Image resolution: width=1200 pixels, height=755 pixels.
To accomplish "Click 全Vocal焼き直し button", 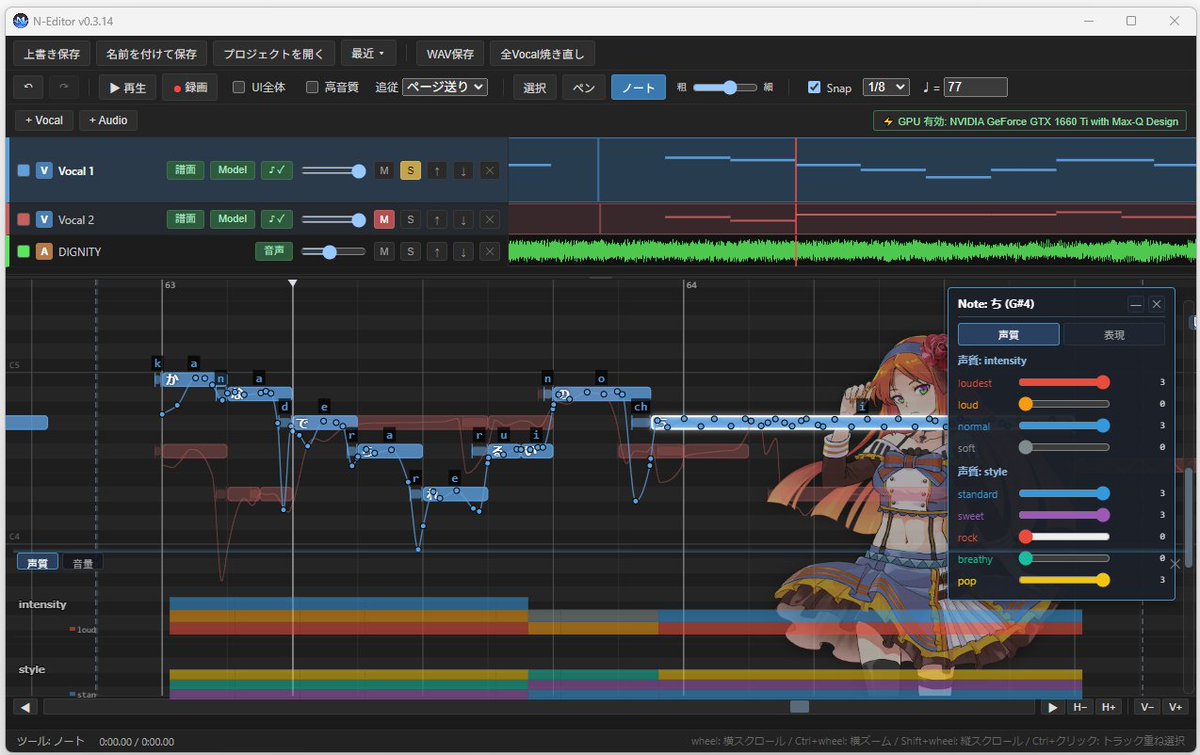I will pos(543,53).
